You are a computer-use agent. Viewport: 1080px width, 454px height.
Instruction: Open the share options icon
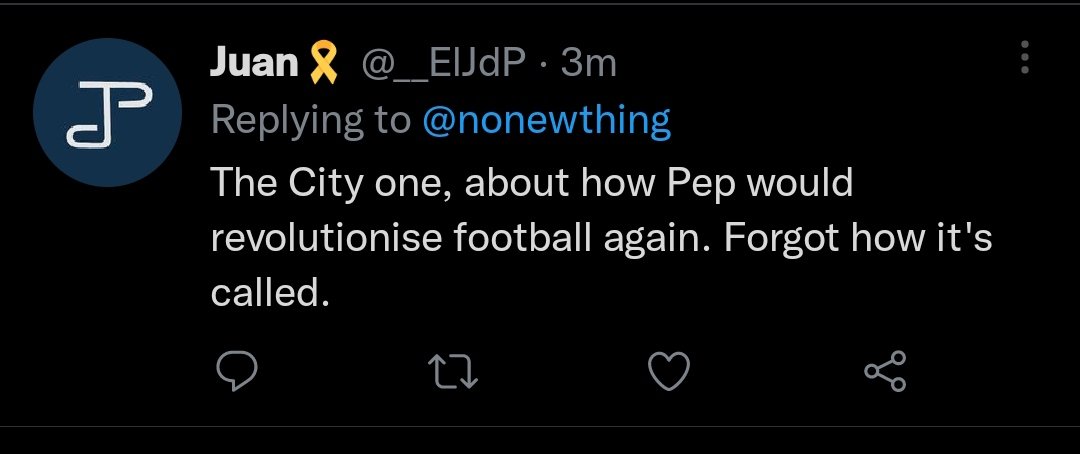[884, 373]
